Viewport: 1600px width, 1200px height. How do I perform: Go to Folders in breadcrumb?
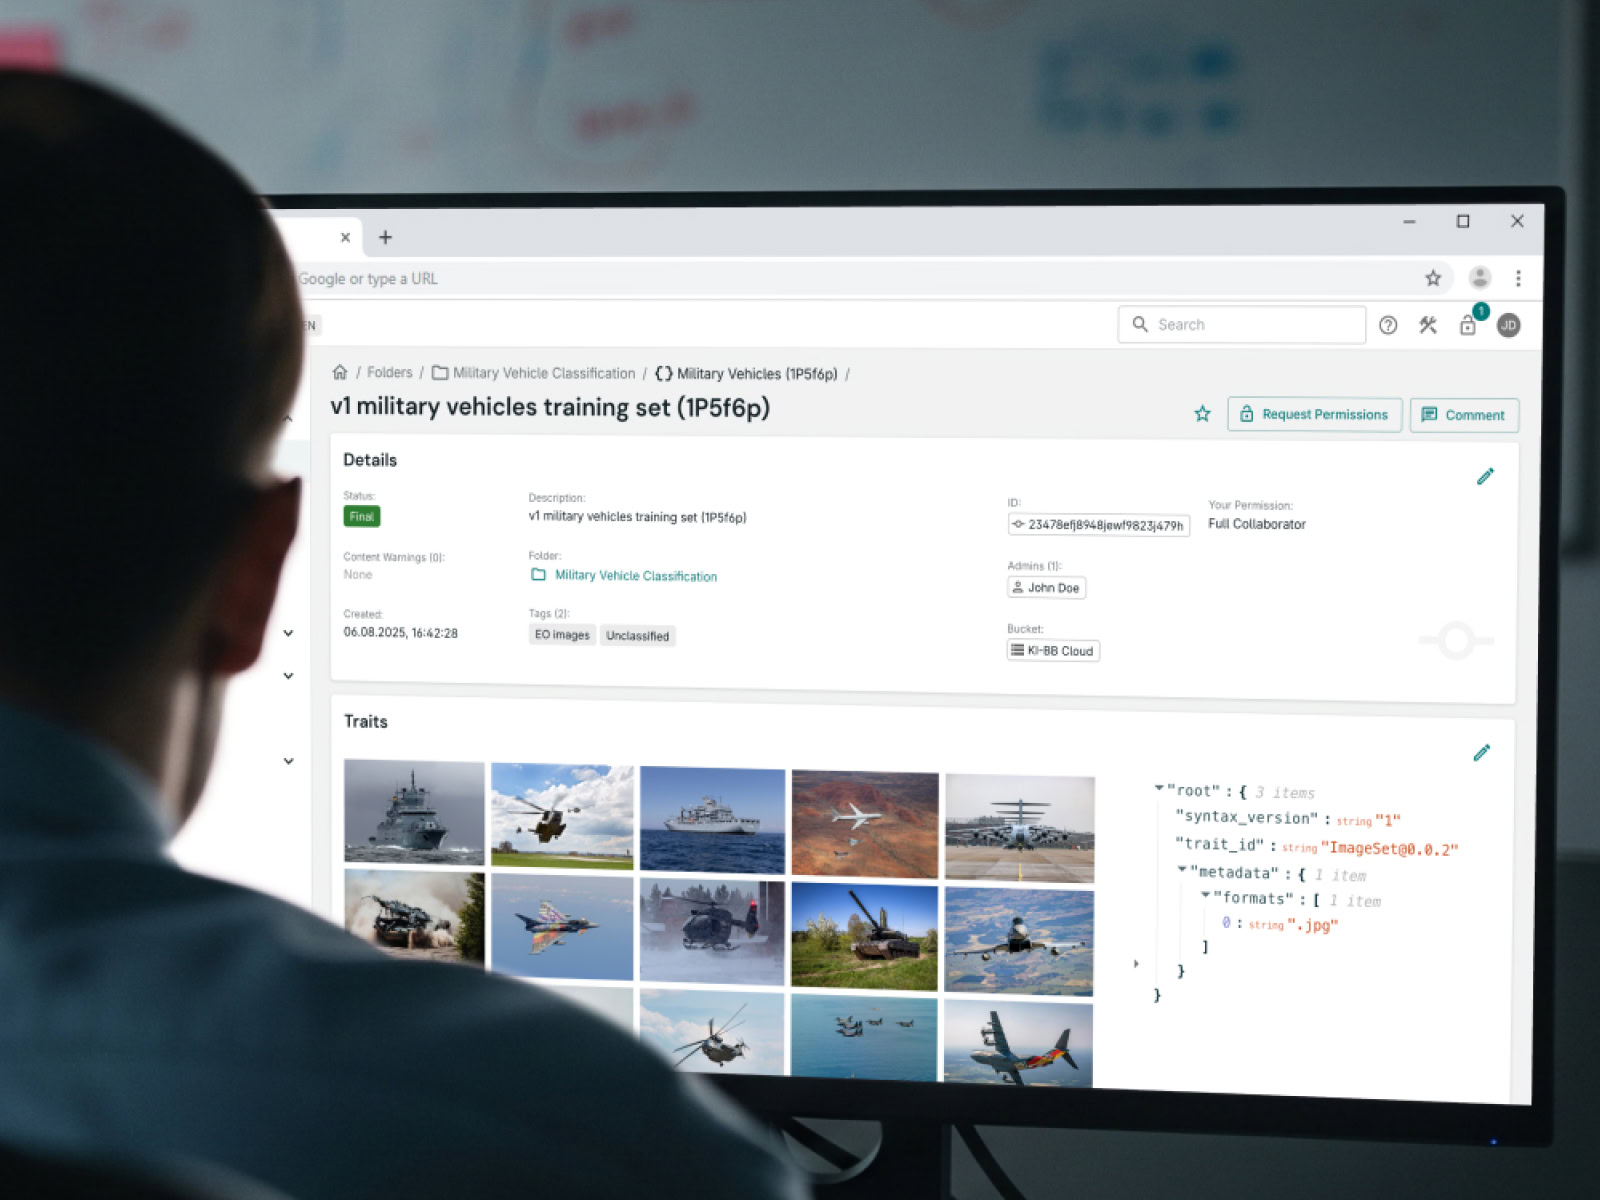point(389,372)
